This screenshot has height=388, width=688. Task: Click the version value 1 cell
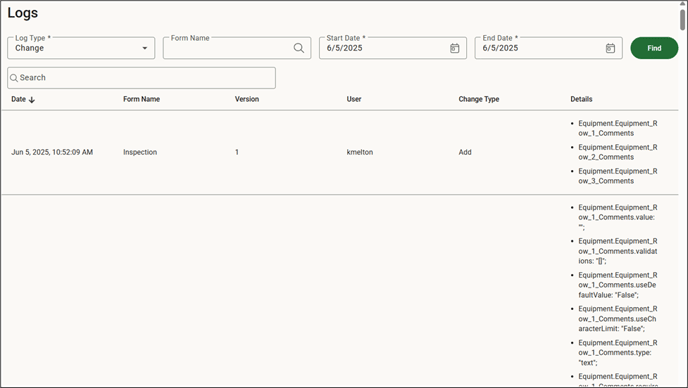point(237,152)
